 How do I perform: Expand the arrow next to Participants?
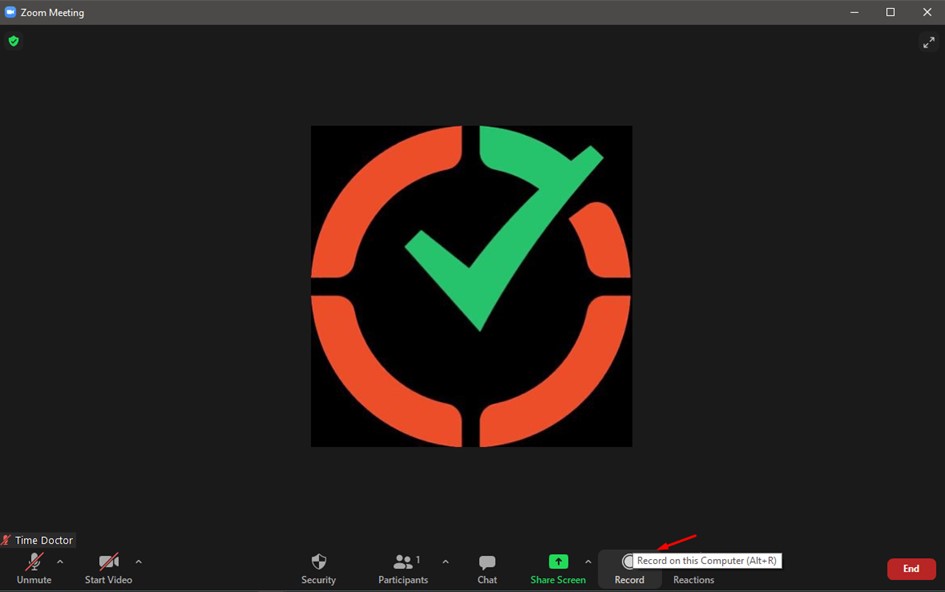(x=445, y=562)
